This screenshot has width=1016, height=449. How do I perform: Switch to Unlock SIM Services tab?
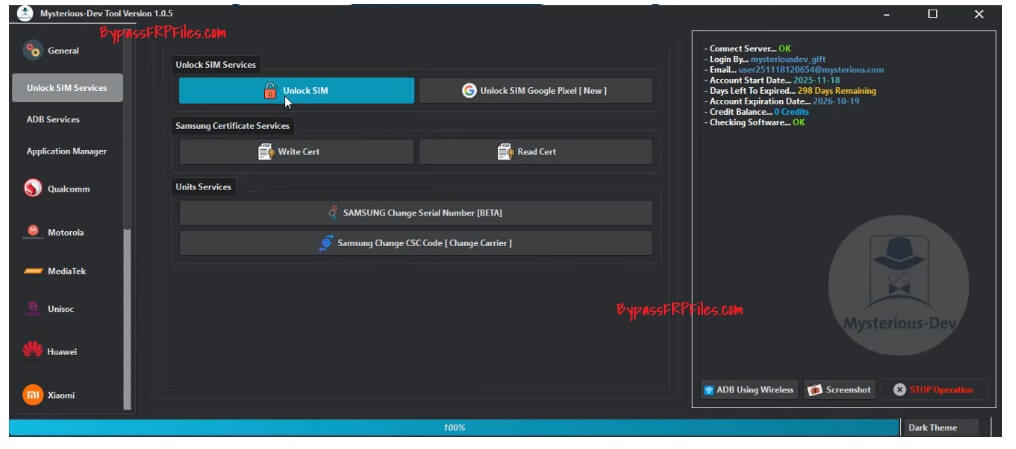coord(67,87)
